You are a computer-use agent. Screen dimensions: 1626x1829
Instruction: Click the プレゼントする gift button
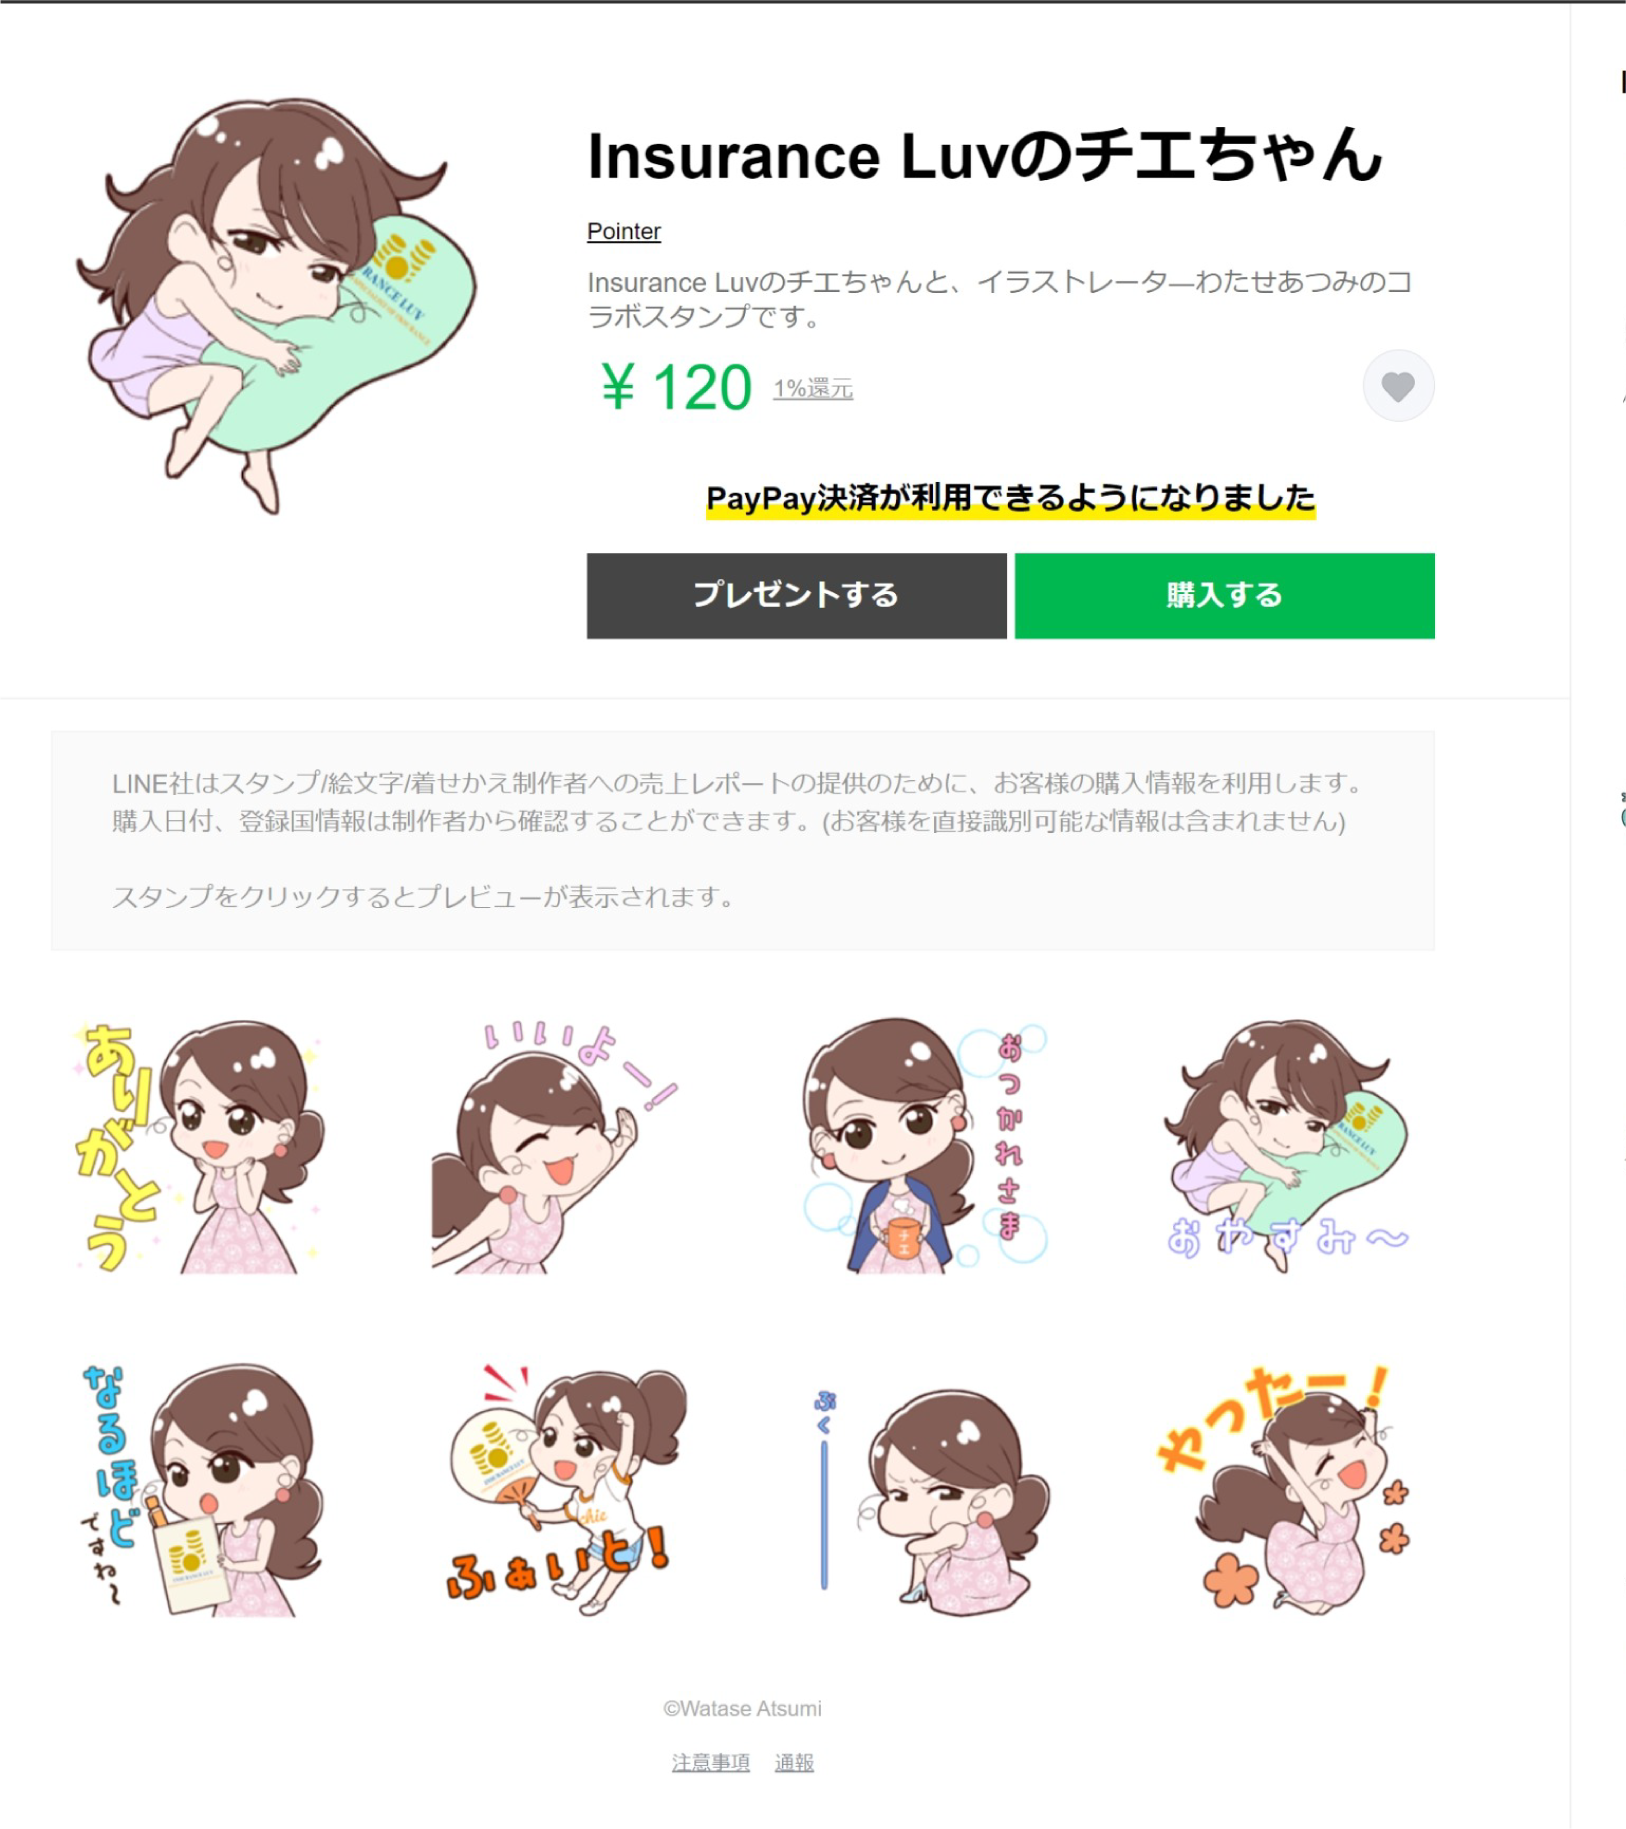pyautogui.click(x=796, y=596)
